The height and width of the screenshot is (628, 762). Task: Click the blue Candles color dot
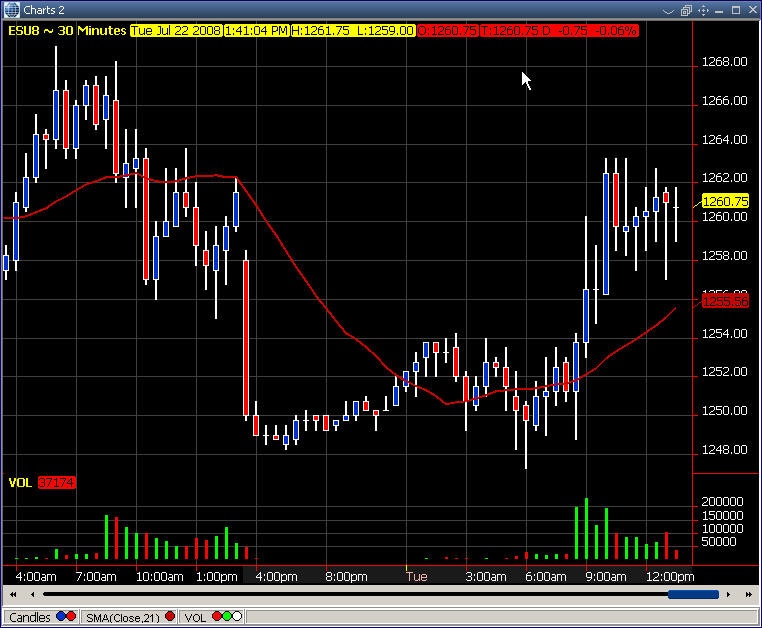[61, 617]
